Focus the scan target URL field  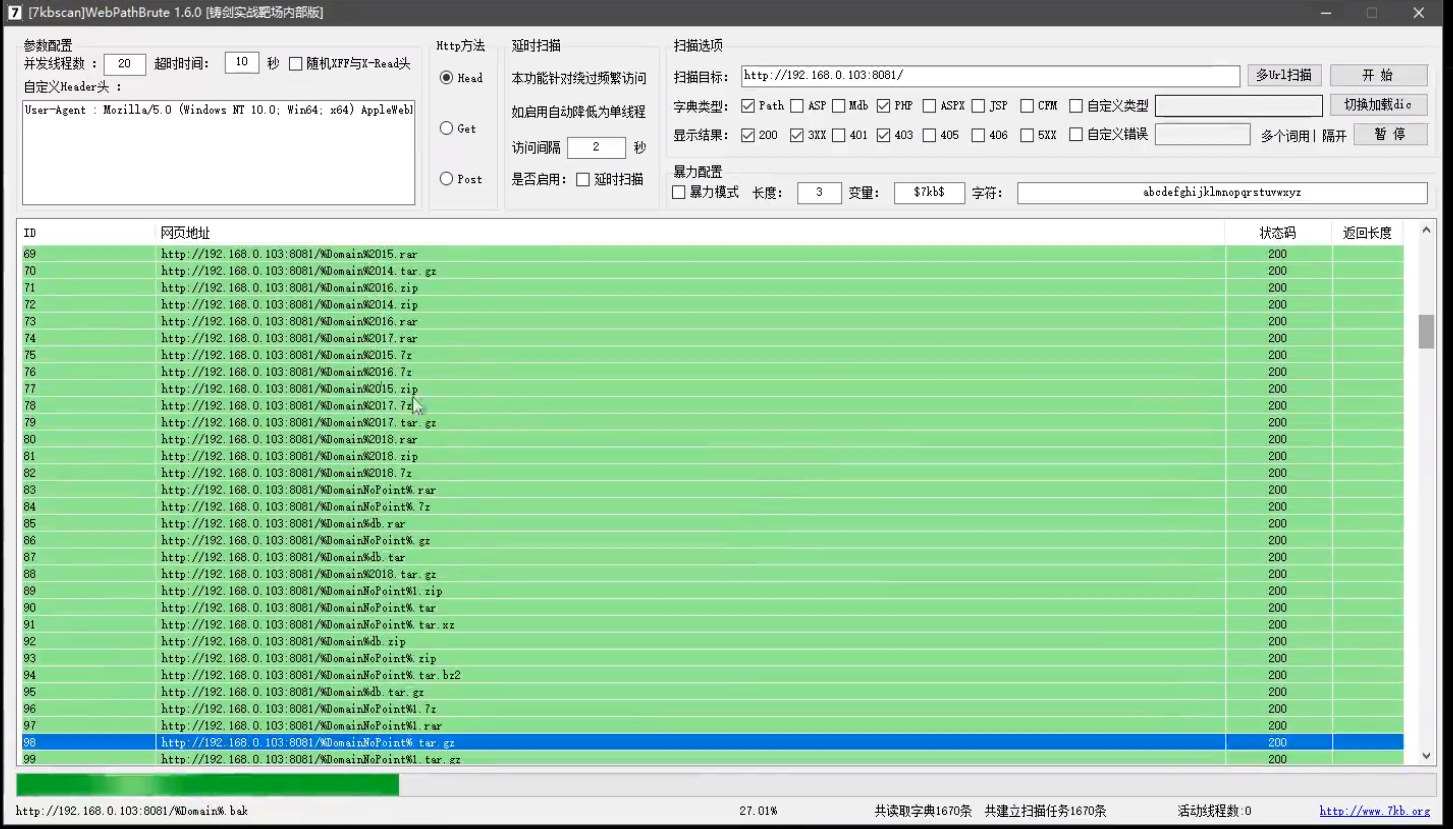click(x=990, y=76)
